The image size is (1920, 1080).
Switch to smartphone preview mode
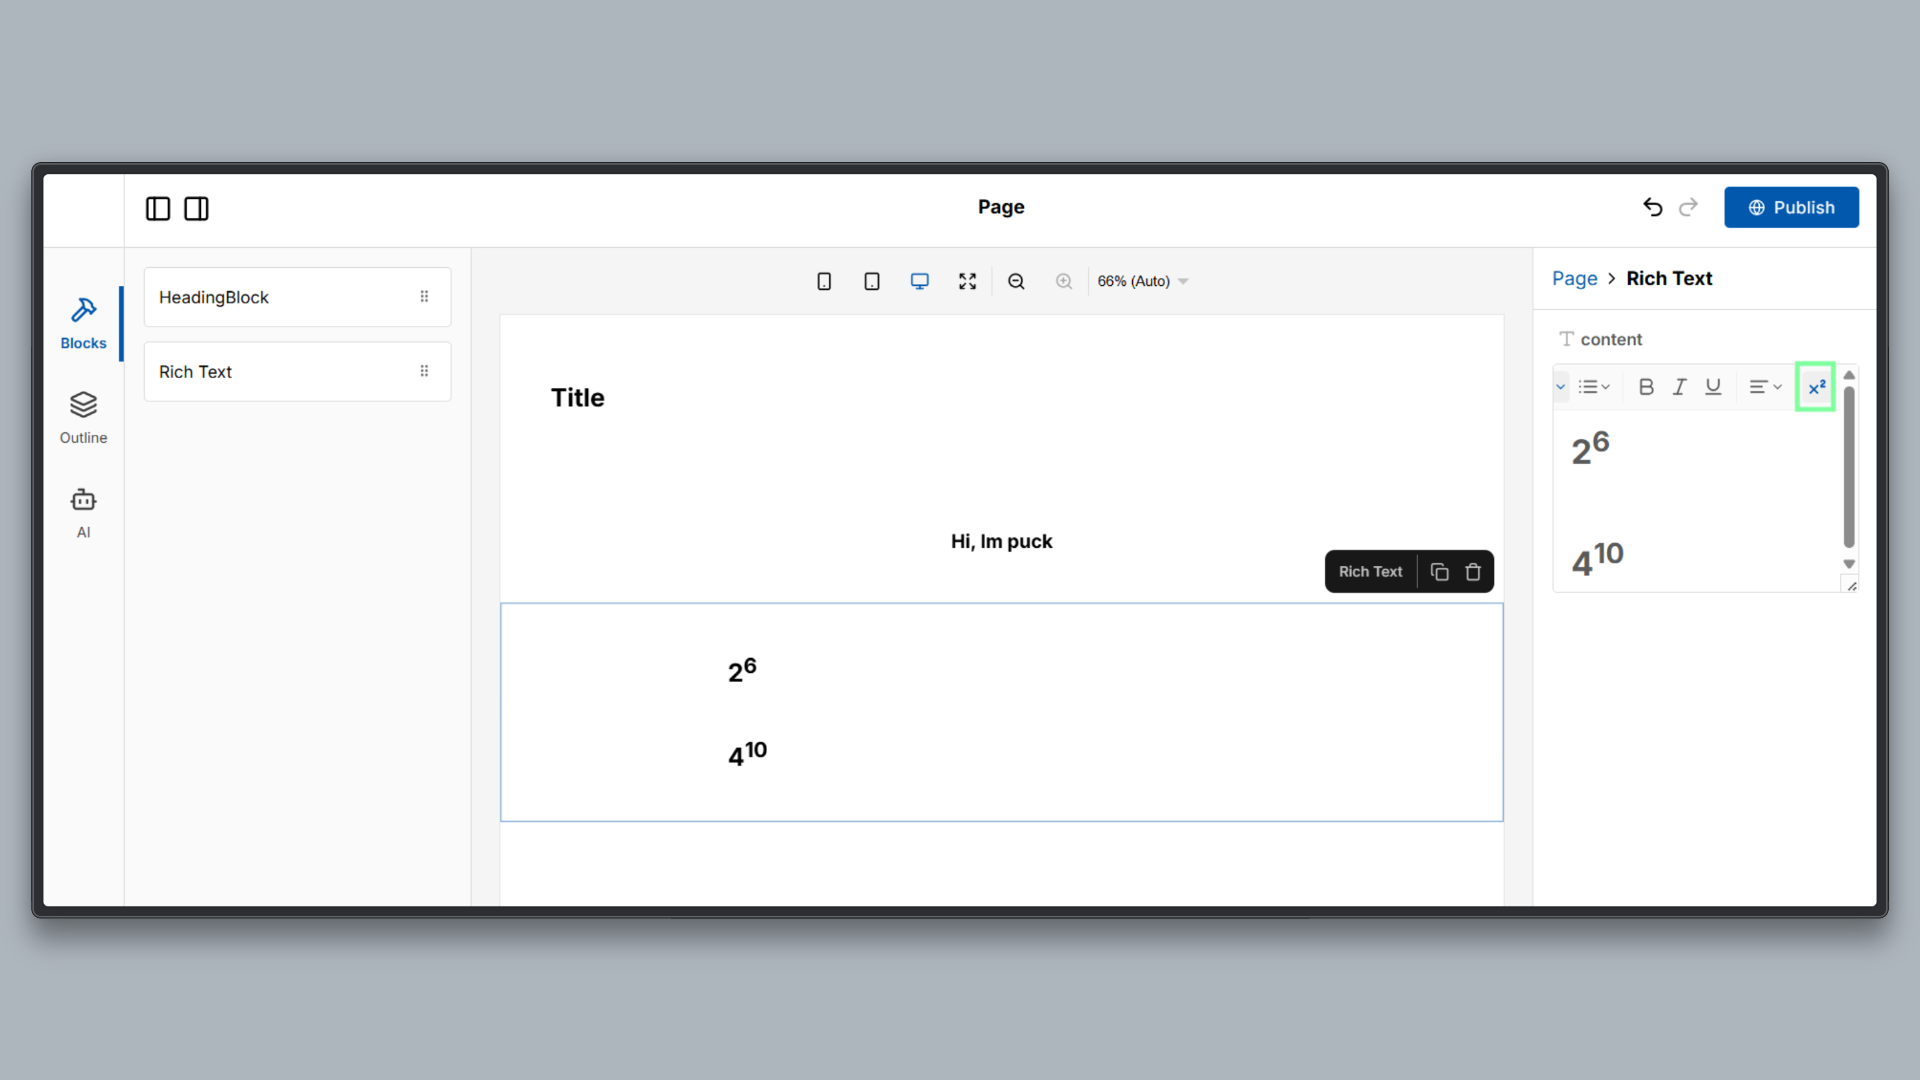tap(823, 281)
